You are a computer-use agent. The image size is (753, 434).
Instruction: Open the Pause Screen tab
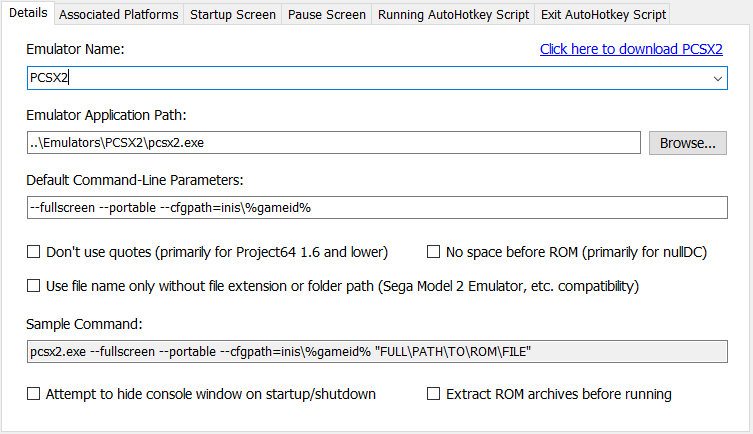point(327,15)
